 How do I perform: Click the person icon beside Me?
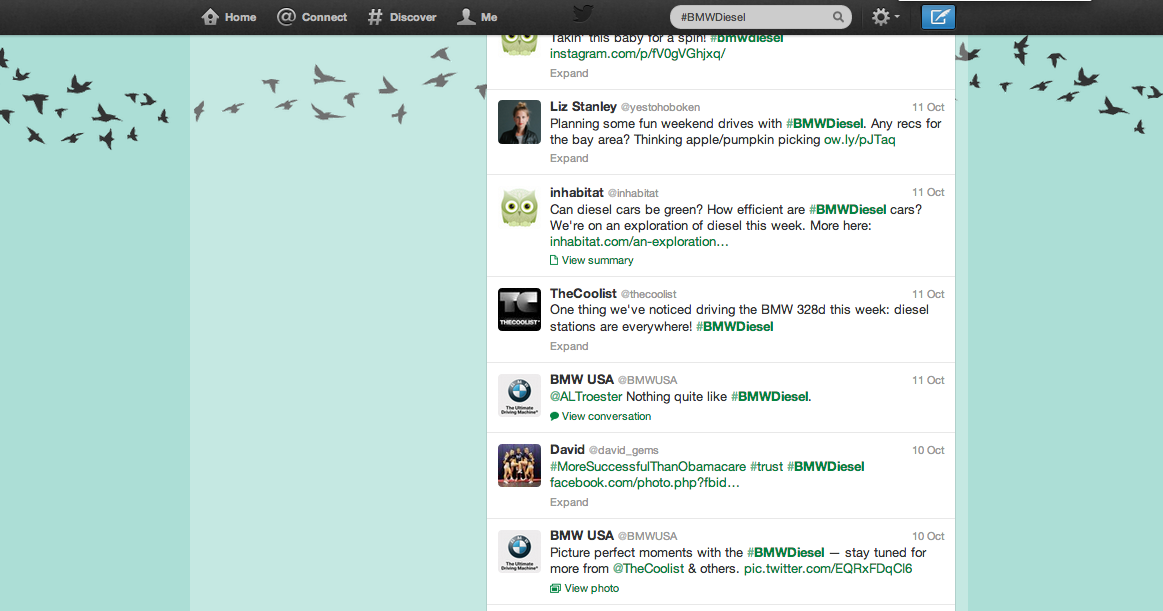(466, 16)
